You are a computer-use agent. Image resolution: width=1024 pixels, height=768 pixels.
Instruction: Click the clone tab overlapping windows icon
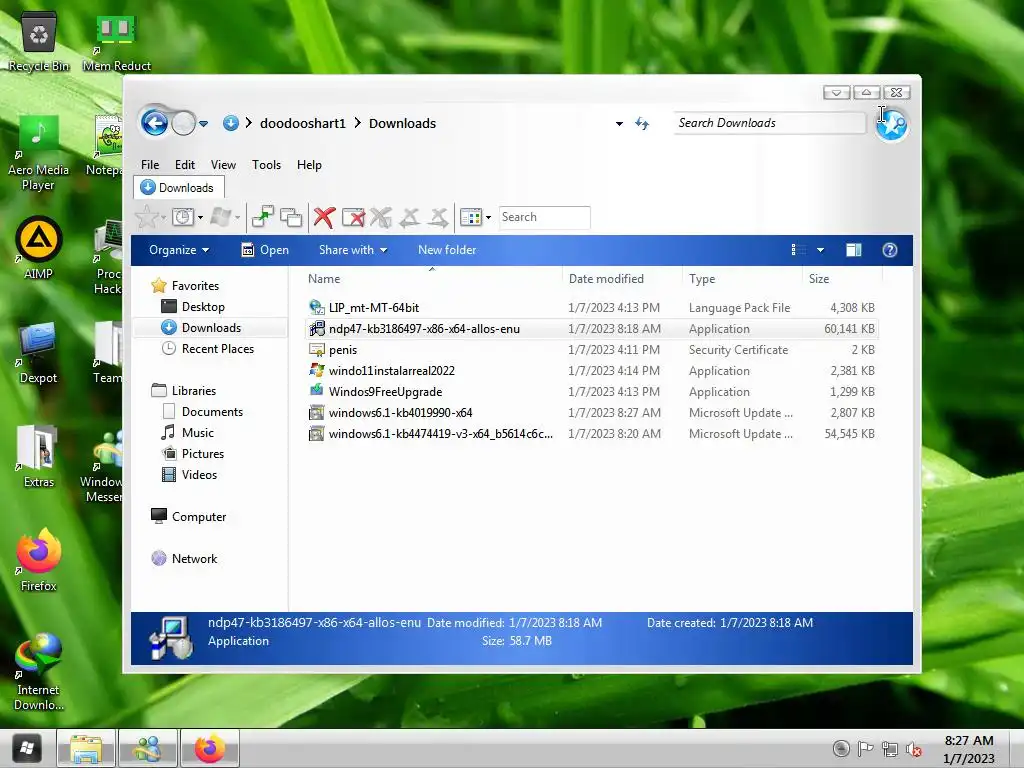(x=291, y=217)
